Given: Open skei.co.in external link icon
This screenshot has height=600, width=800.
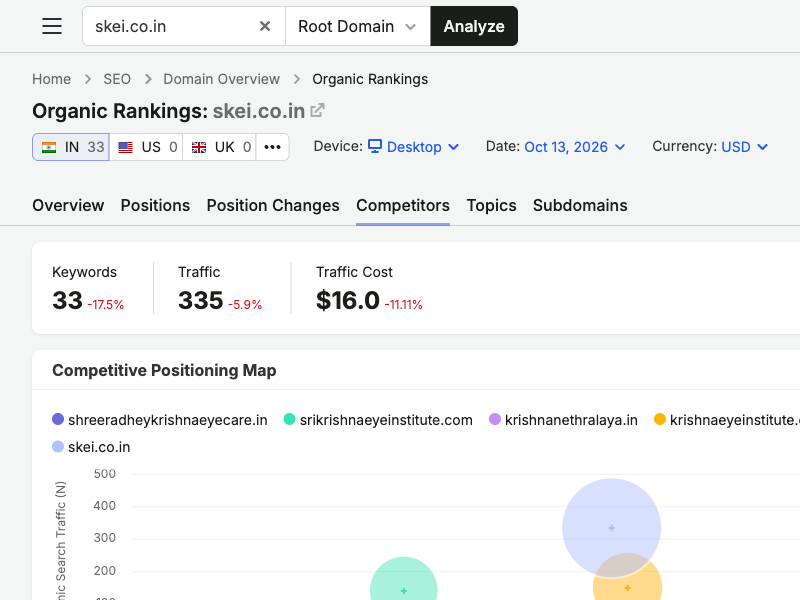Looking at the screenshot, I should tap(317, 110).
